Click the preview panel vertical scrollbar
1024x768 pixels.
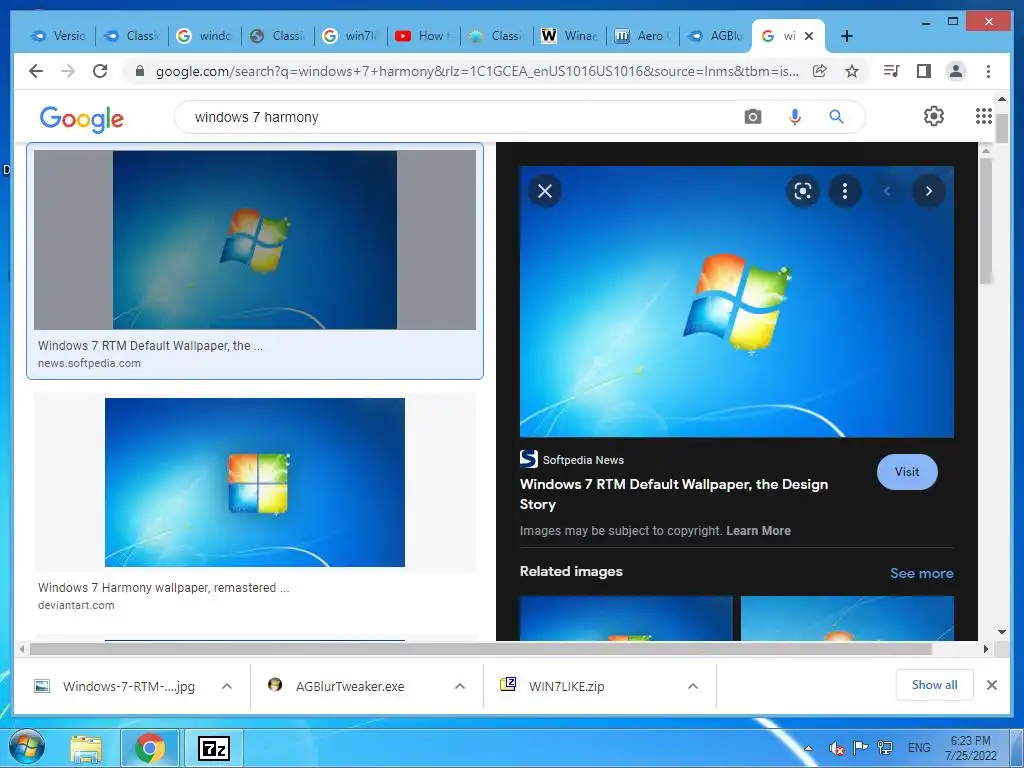point(985,219)
